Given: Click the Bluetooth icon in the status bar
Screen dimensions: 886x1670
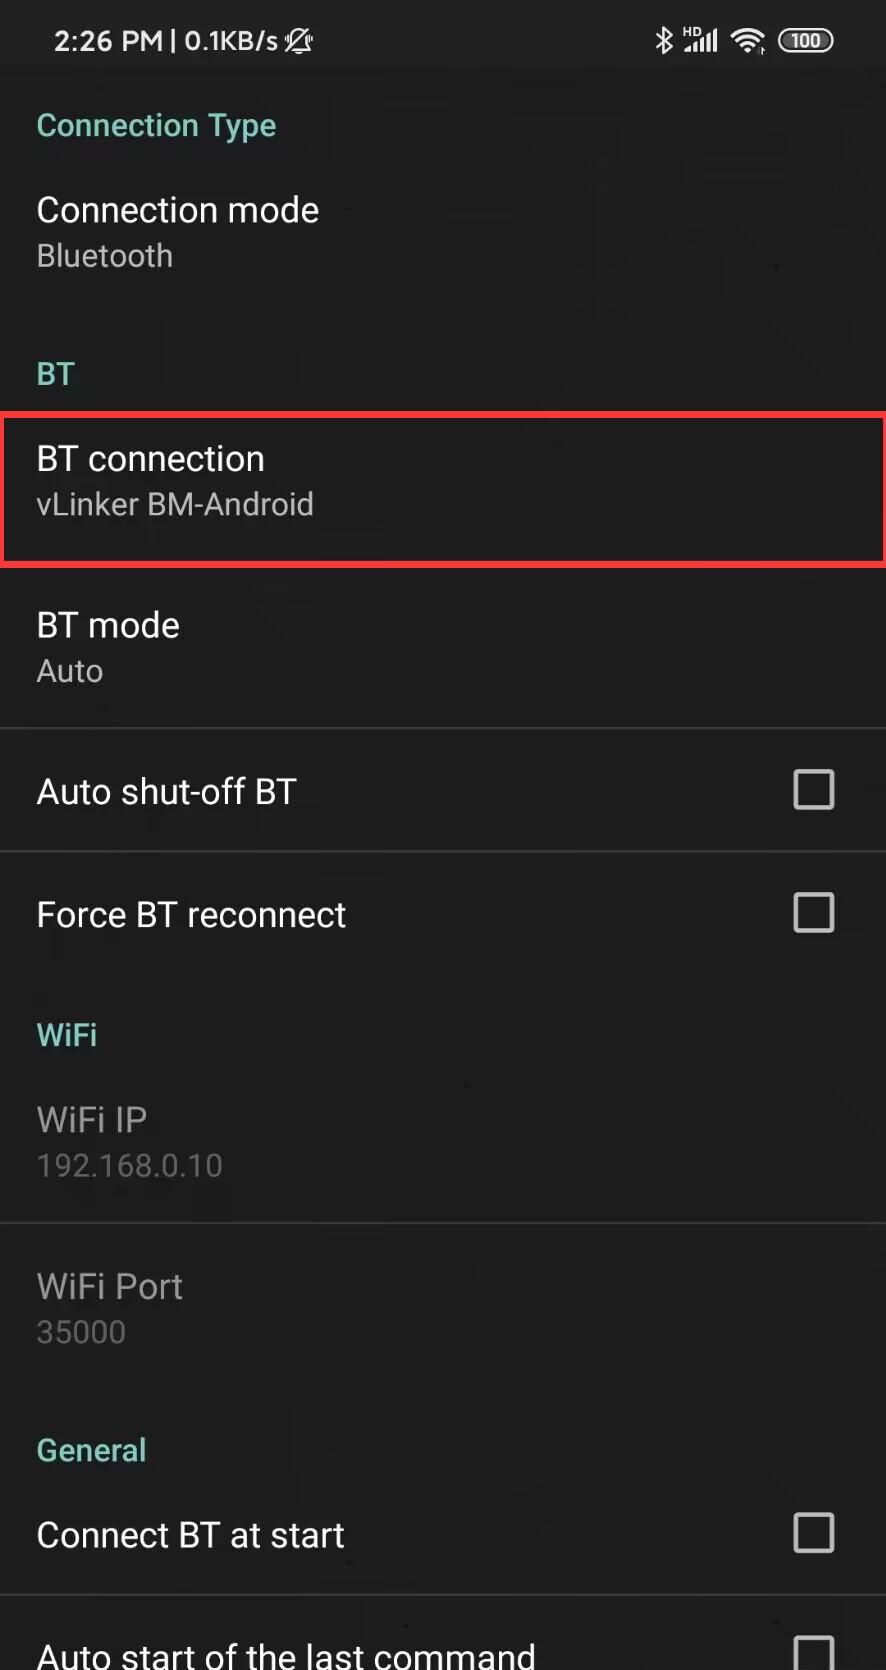Looking at the screenshot, I should [662, 40].
